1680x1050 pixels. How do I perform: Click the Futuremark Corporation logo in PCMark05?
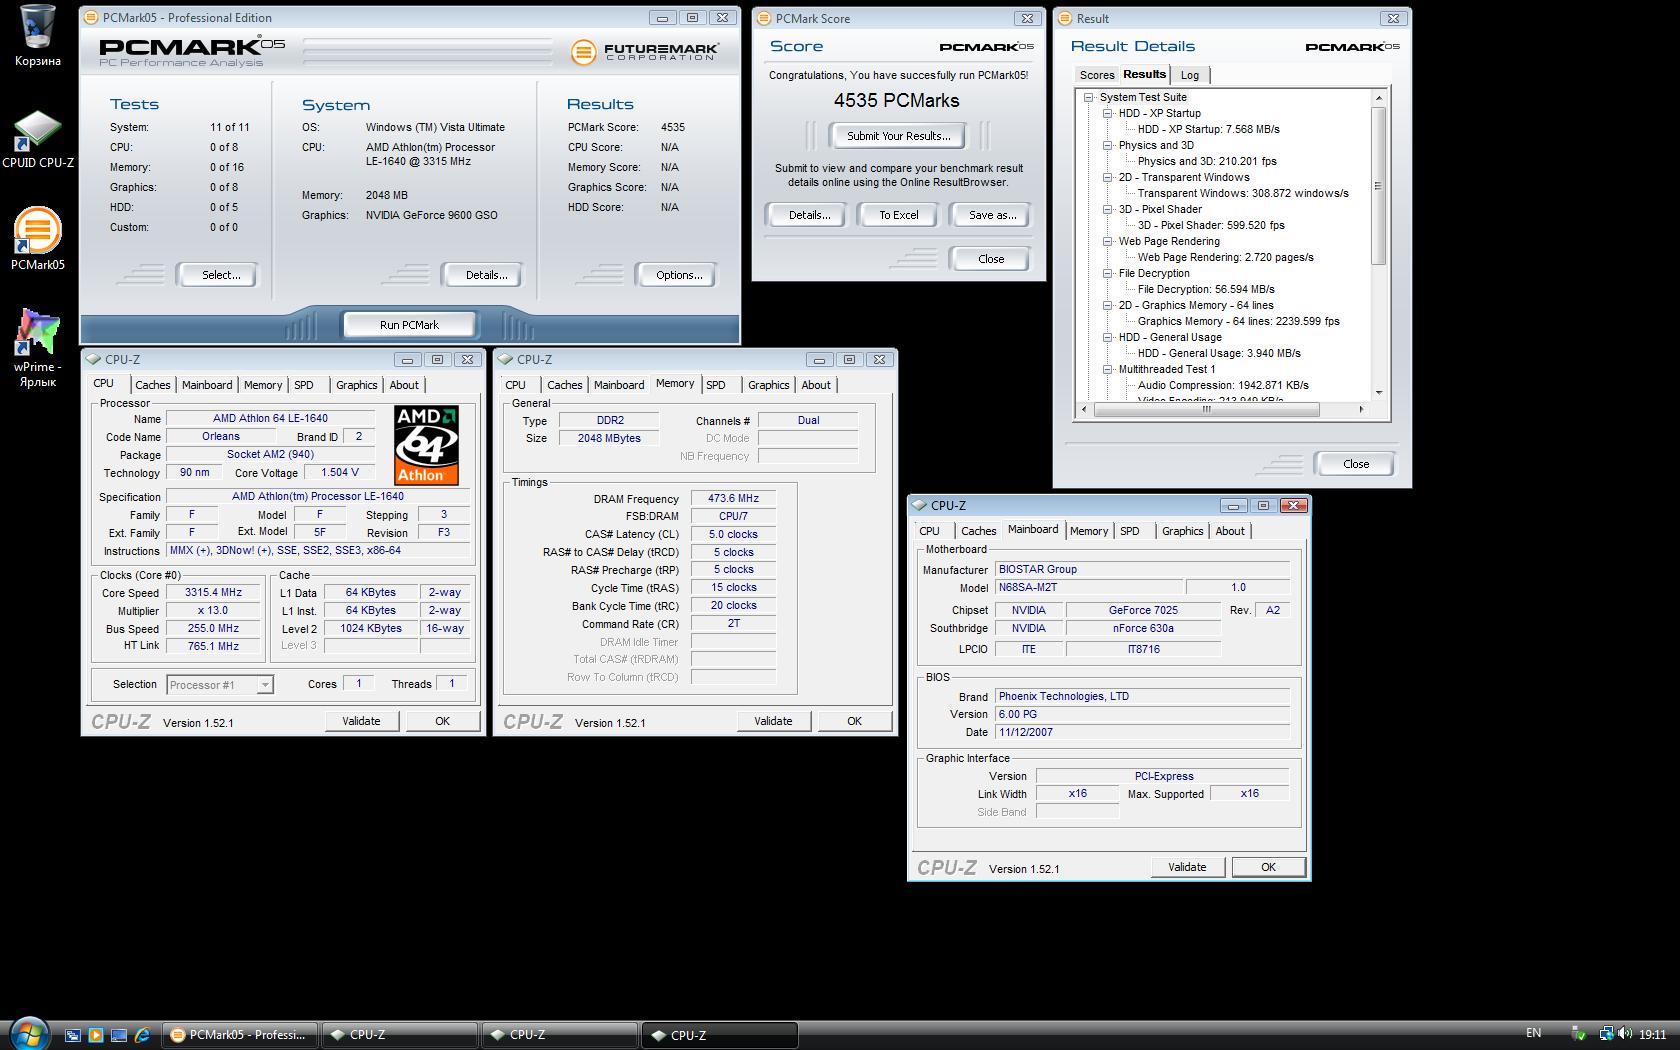pyautogui.click(x=643, y=51)
